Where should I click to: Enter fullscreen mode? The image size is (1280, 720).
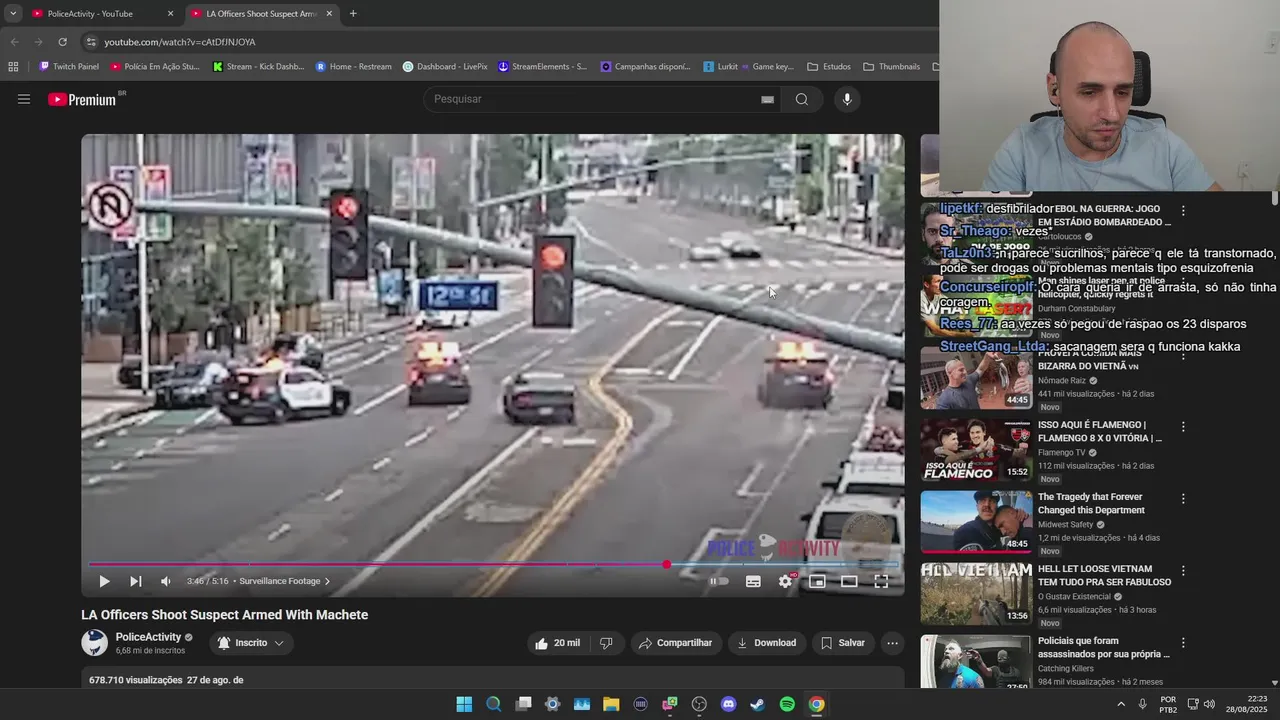pos(881,581)
